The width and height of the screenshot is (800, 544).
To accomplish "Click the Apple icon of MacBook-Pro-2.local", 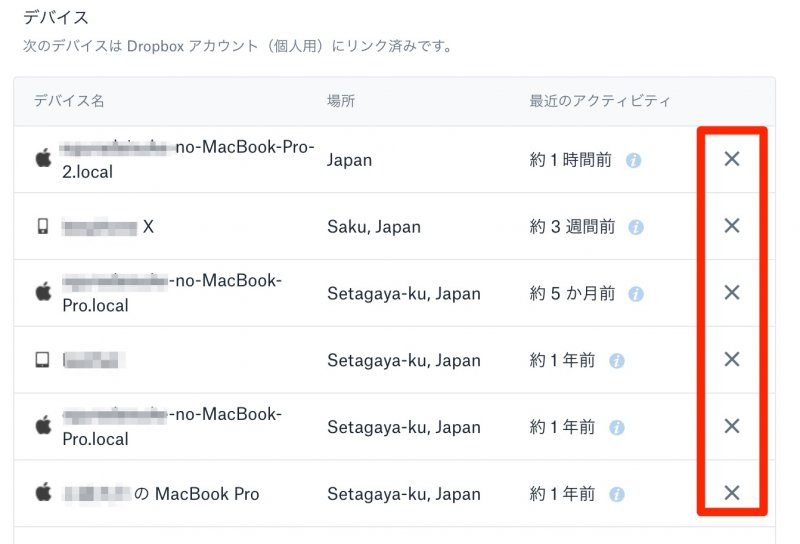I will [43, 158].
